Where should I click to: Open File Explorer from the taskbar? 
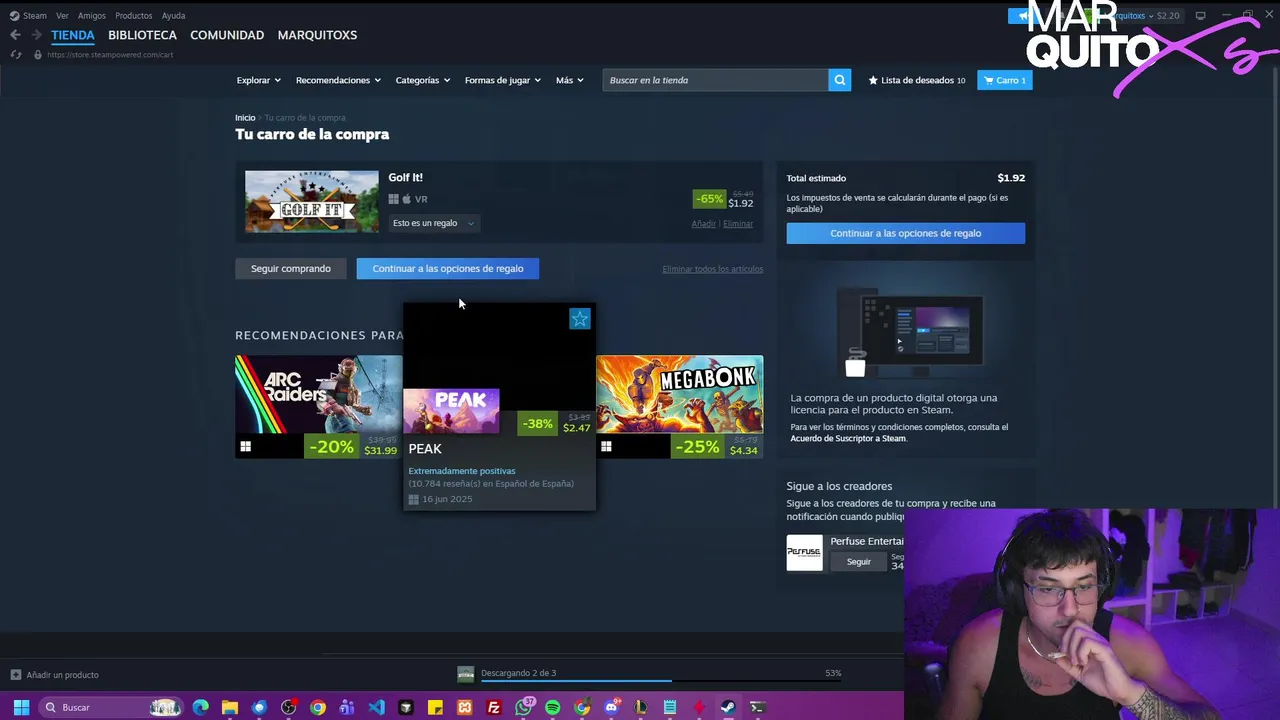point(230,707)
